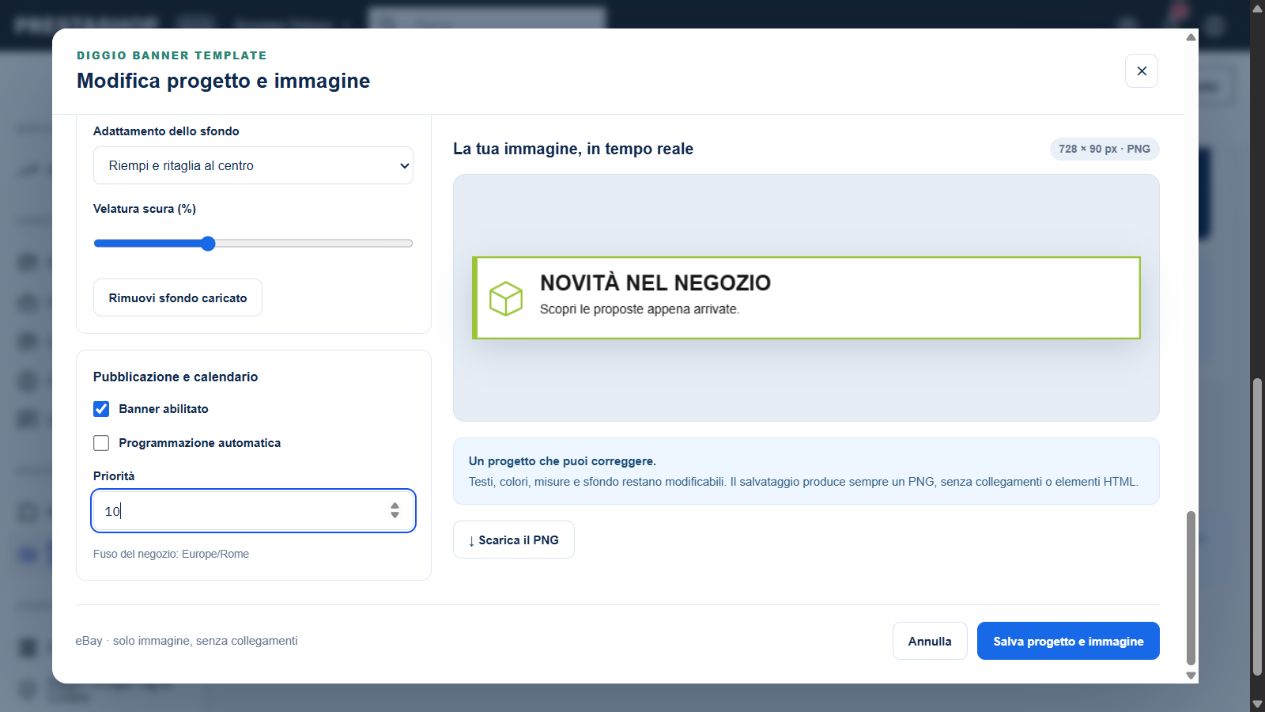Click 'La tua immagine, in tempo reale' heading
Screen dimensions: 1265x712
pos(573,149)
